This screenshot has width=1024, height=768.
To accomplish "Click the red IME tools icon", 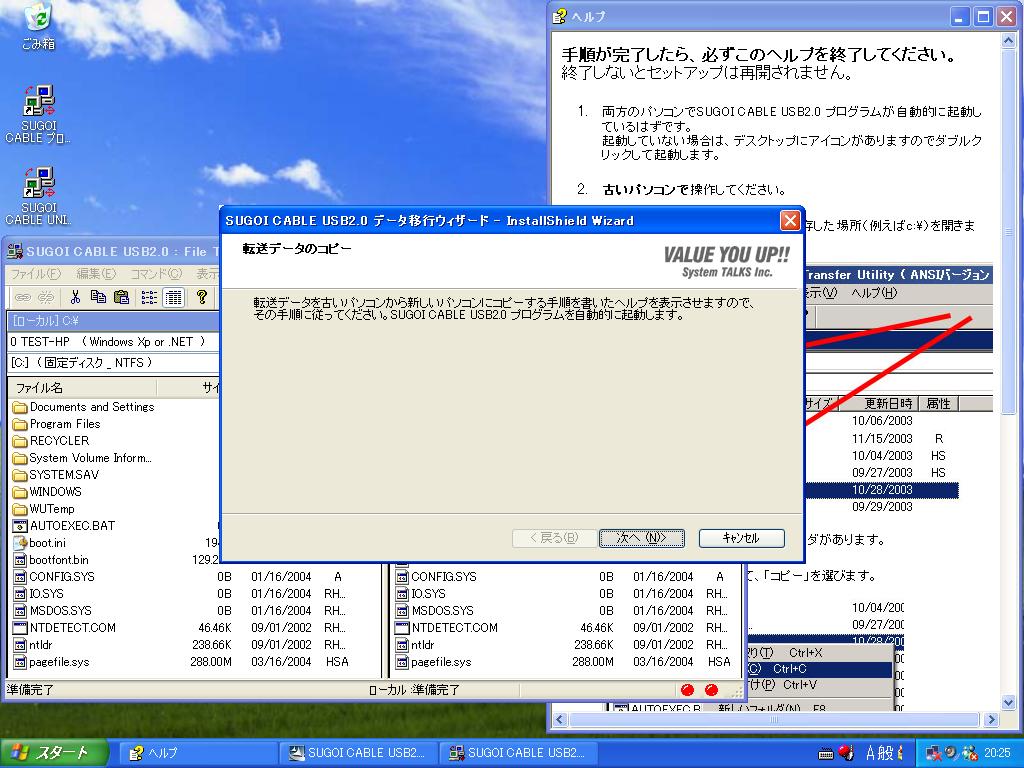I will coord(847,752).
